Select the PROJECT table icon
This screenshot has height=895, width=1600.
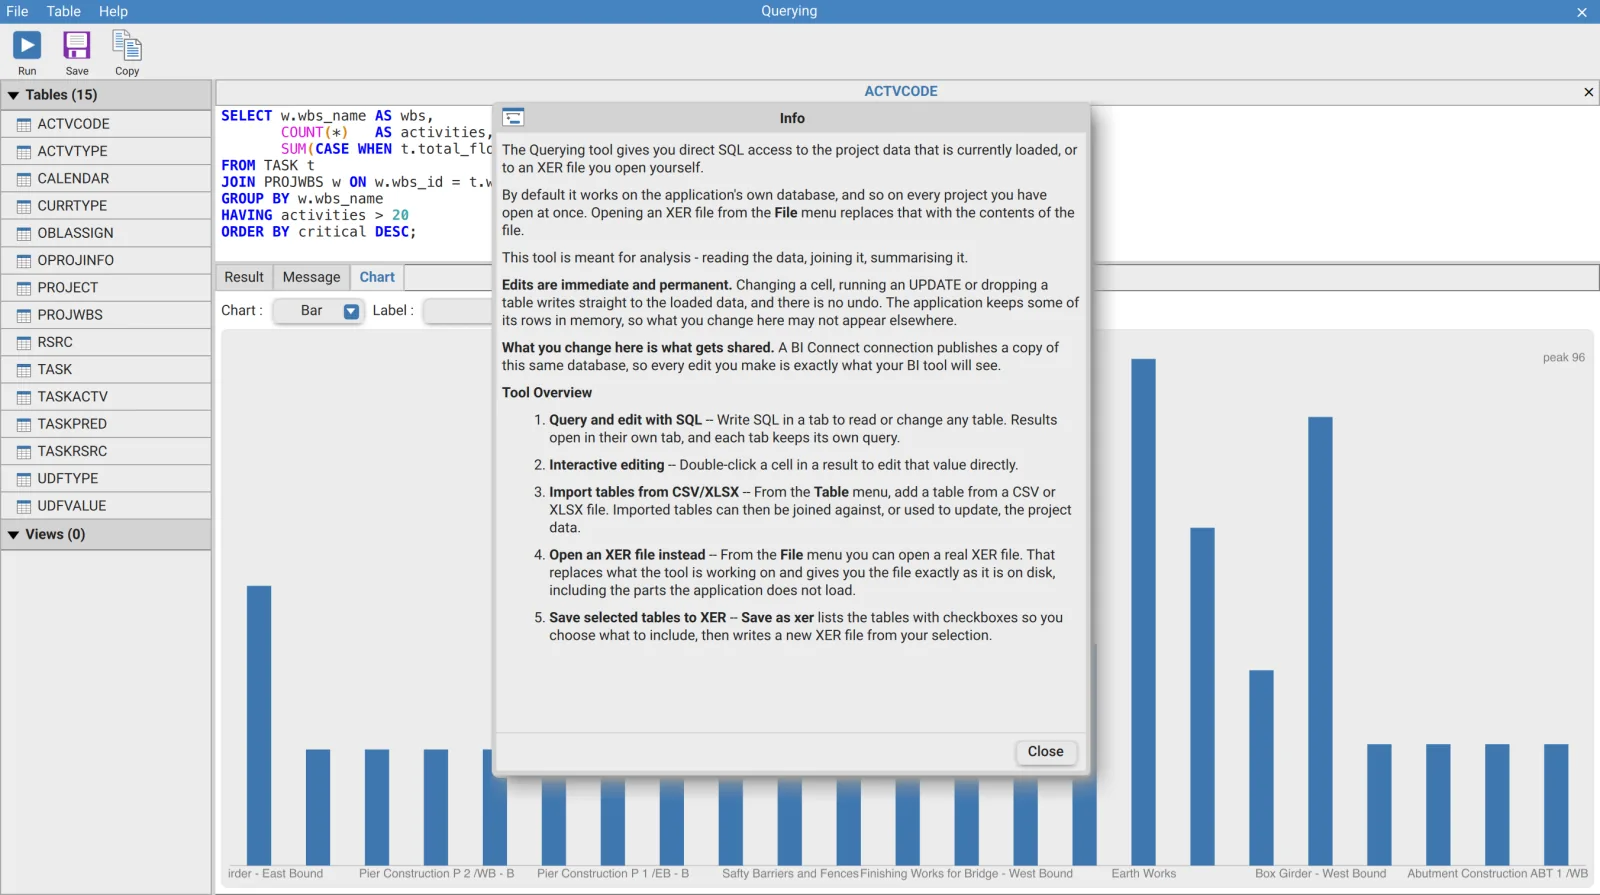(x=24, y=288)
